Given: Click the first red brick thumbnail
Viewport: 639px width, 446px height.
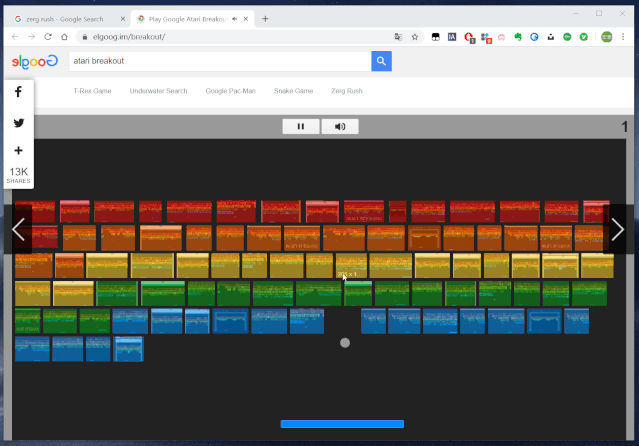Looking at the screenshot, I should (35, 212).
